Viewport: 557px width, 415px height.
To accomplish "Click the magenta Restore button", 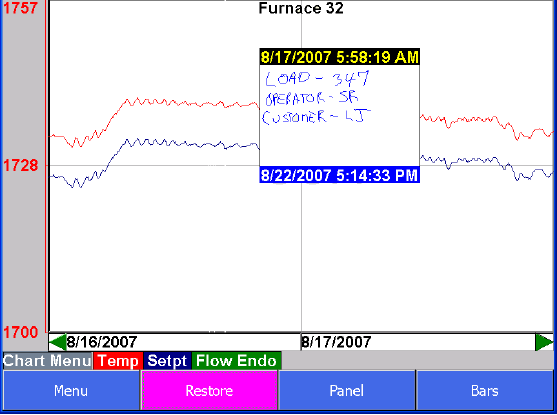I will coord(209,390).
